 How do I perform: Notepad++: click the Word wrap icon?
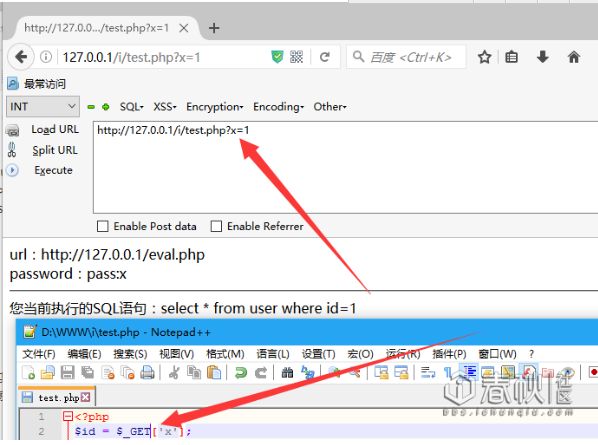[428, 373]
